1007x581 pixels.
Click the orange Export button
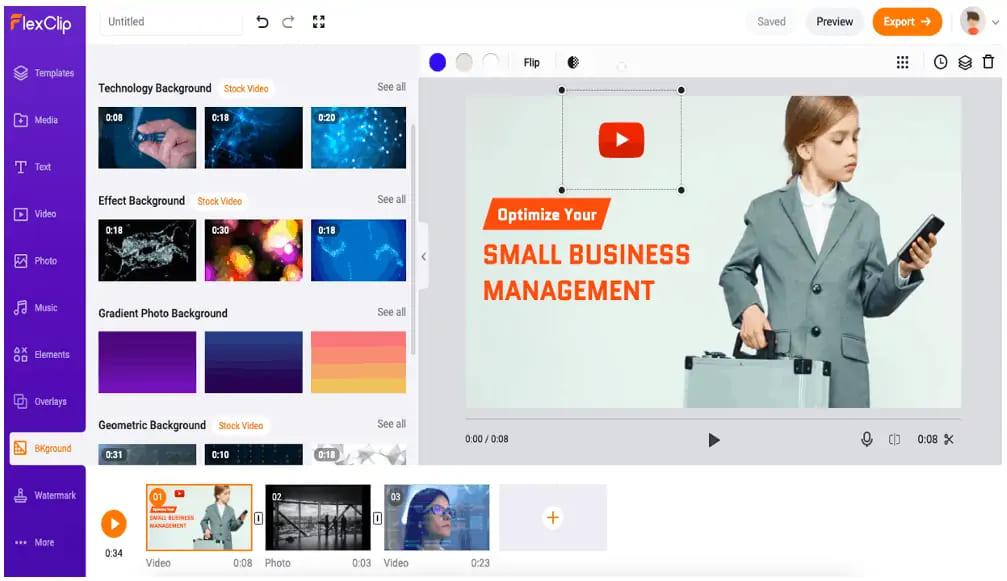click(x=907, y=22)
